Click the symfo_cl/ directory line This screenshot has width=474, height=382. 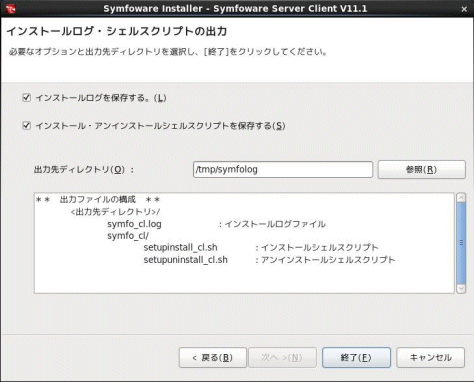pos(128,236)
